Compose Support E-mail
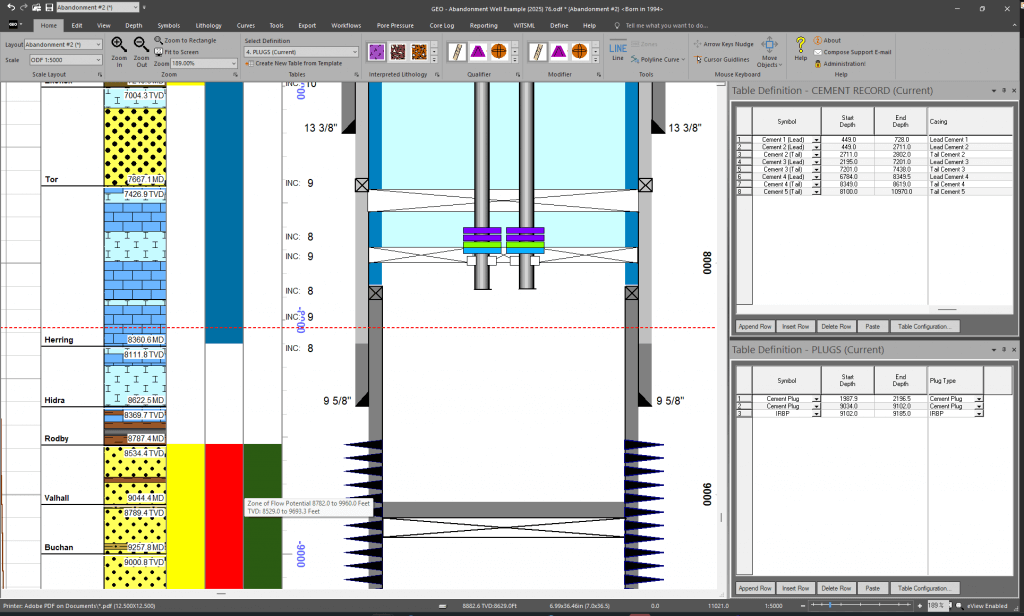1024x616 pixels. pyautogui.click(x=852, y=52)
